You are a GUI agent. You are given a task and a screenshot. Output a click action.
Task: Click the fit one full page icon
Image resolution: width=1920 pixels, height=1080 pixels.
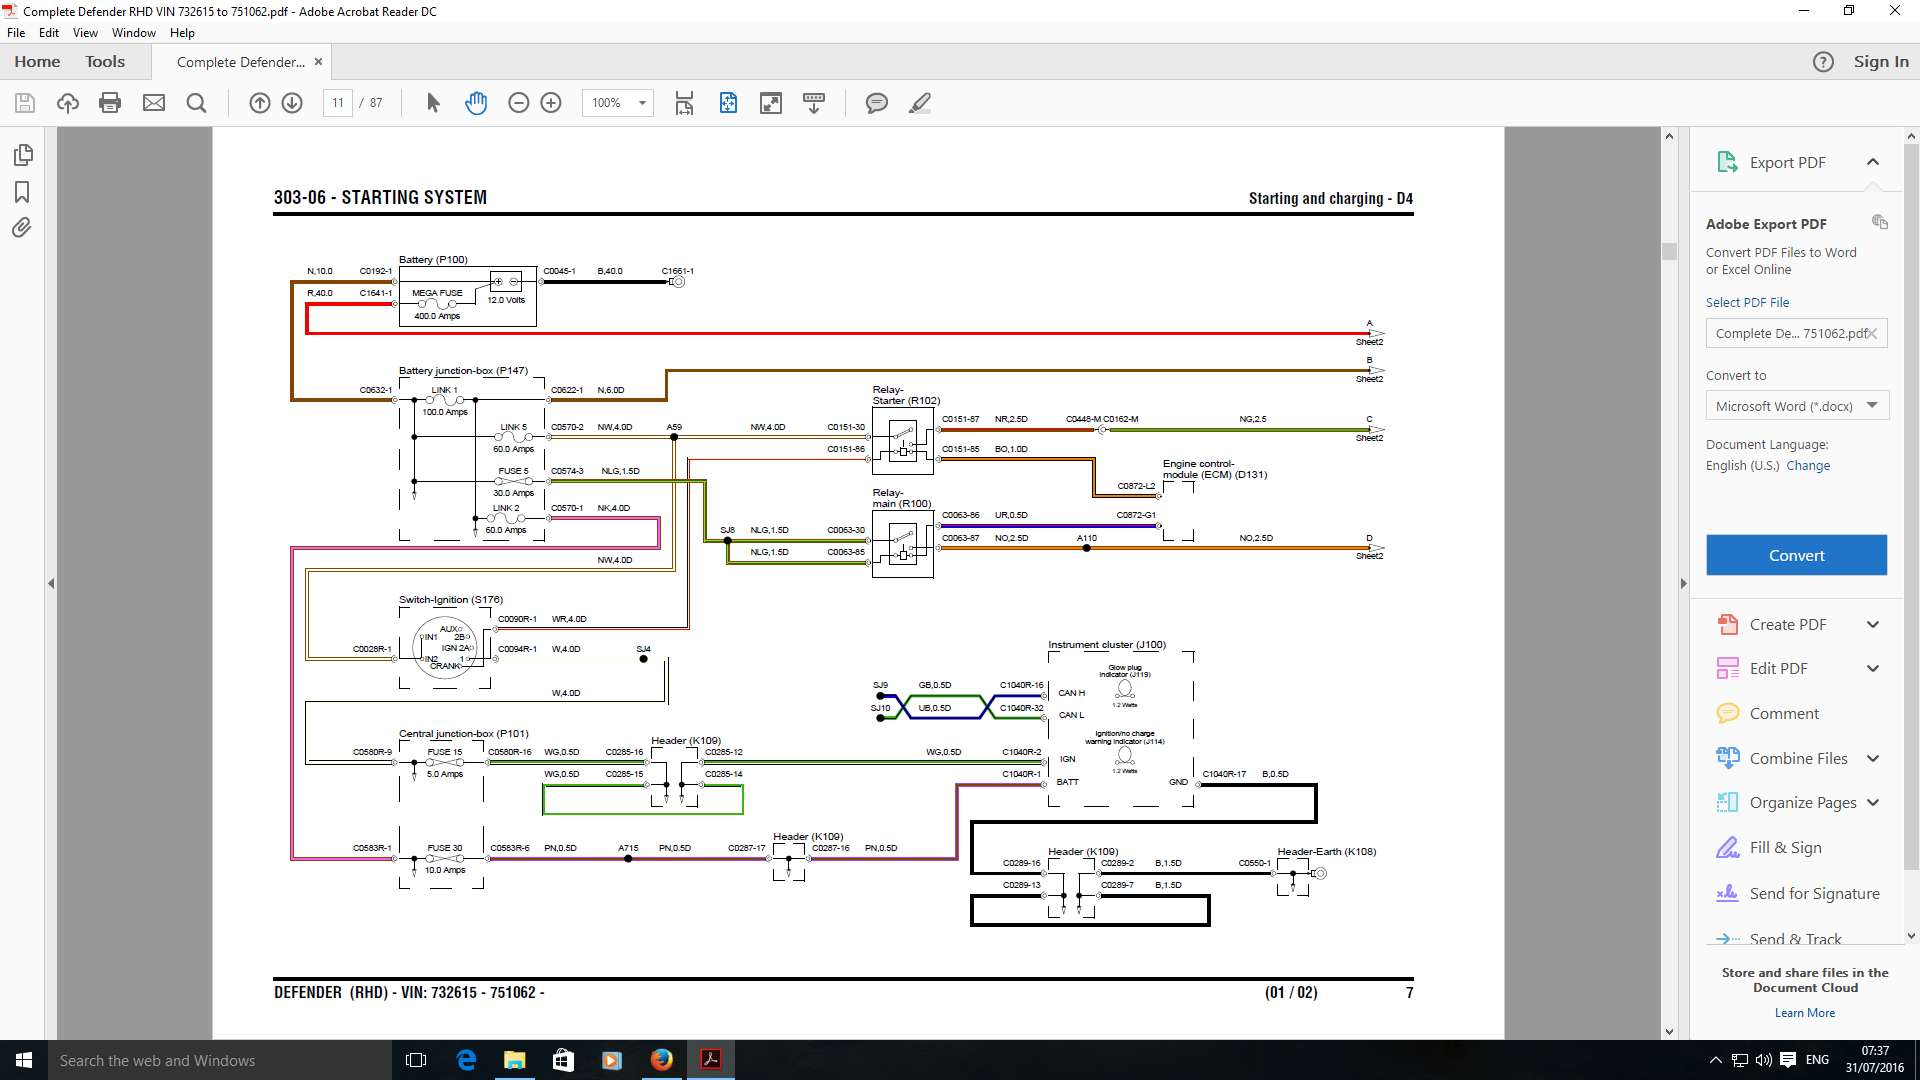728,103
